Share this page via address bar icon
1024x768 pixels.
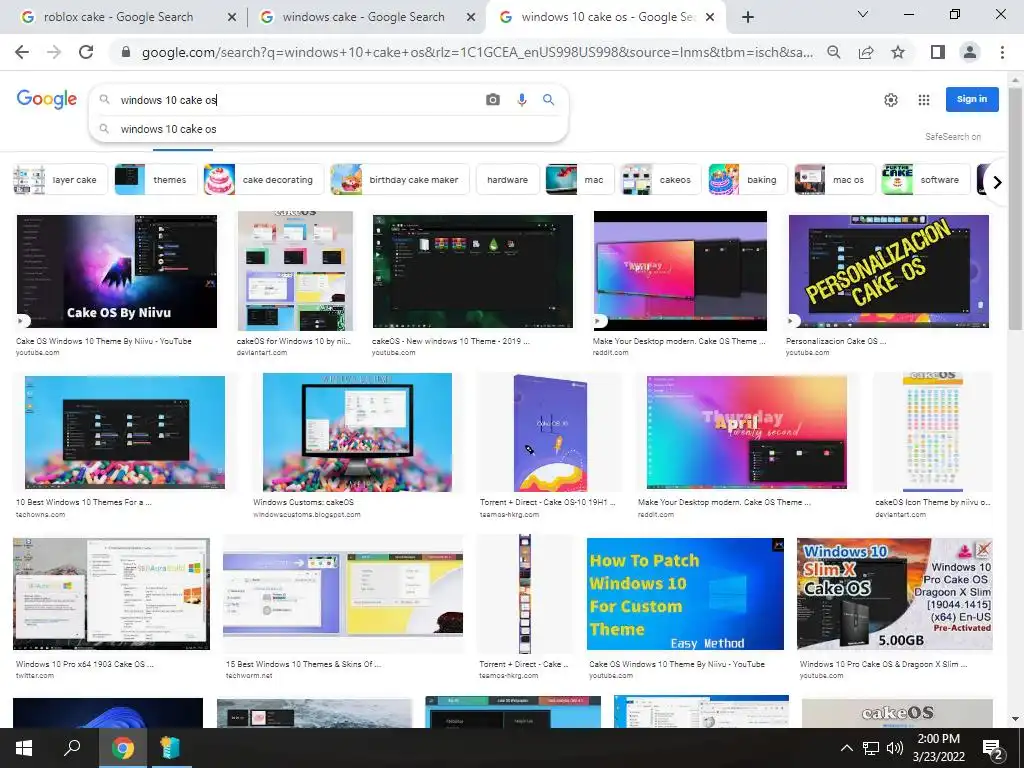[866, 52]
